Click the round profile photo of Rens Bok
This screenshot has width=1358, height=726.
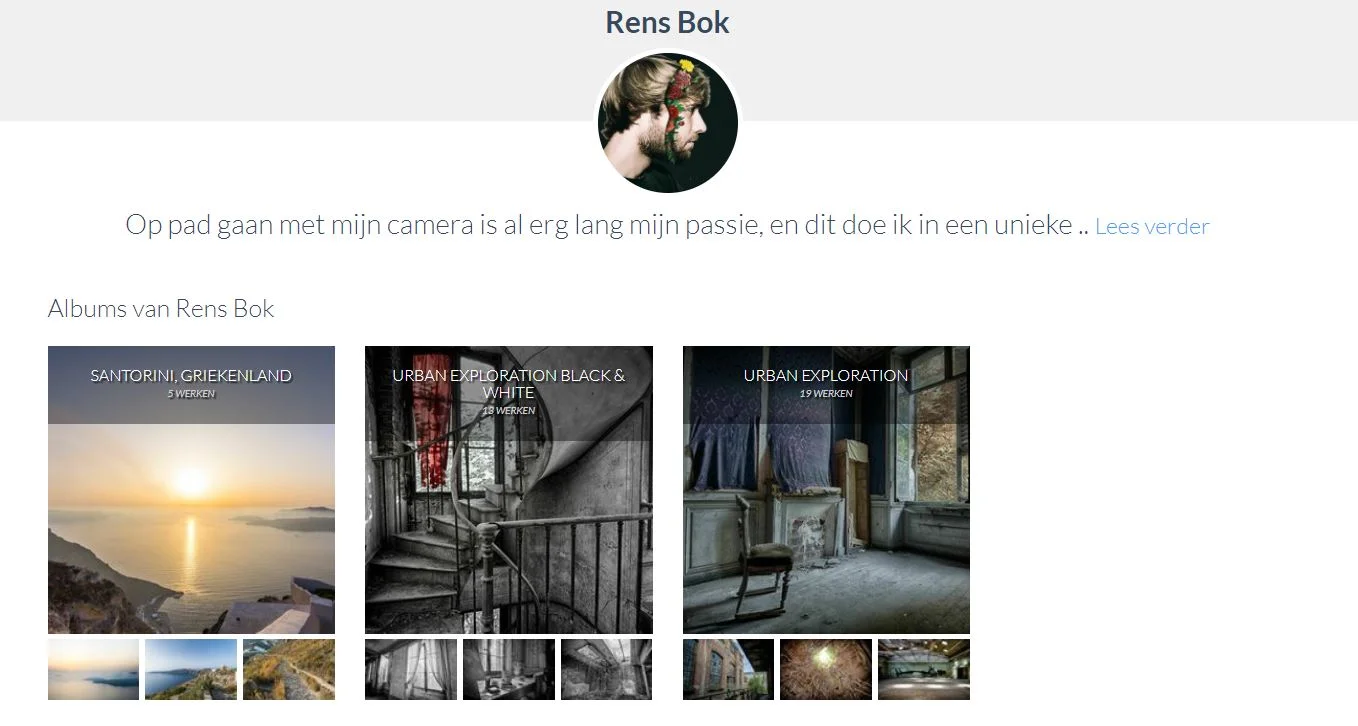pyautogui.click(x=668, y=123)
